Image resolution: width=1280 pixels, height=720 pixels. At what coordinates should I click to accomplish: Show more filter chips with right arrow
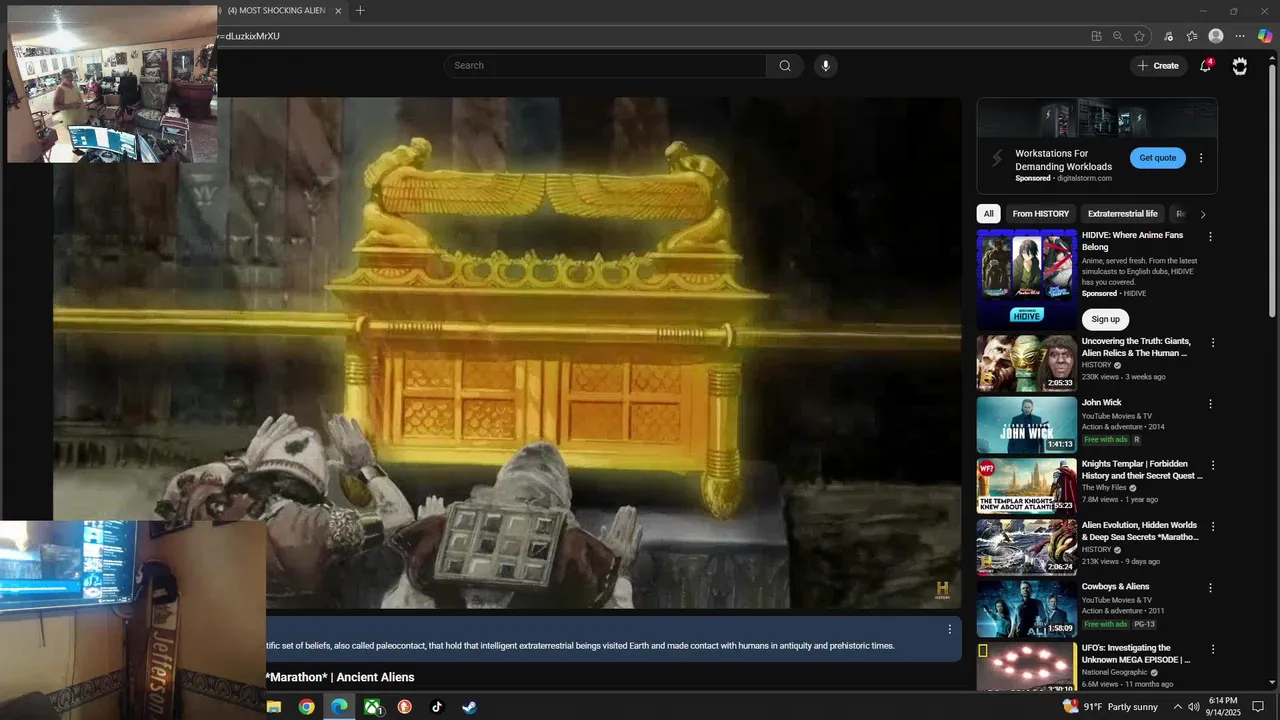coord(1203,214)
